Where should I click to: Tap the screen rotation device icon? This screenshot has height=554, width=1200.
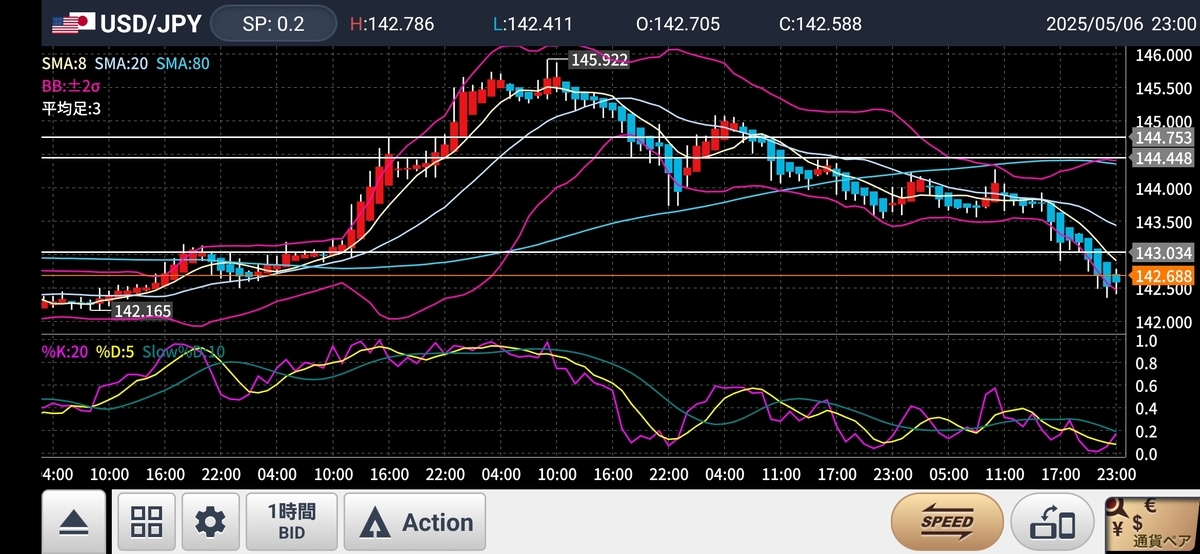[x=1053, y=522]
